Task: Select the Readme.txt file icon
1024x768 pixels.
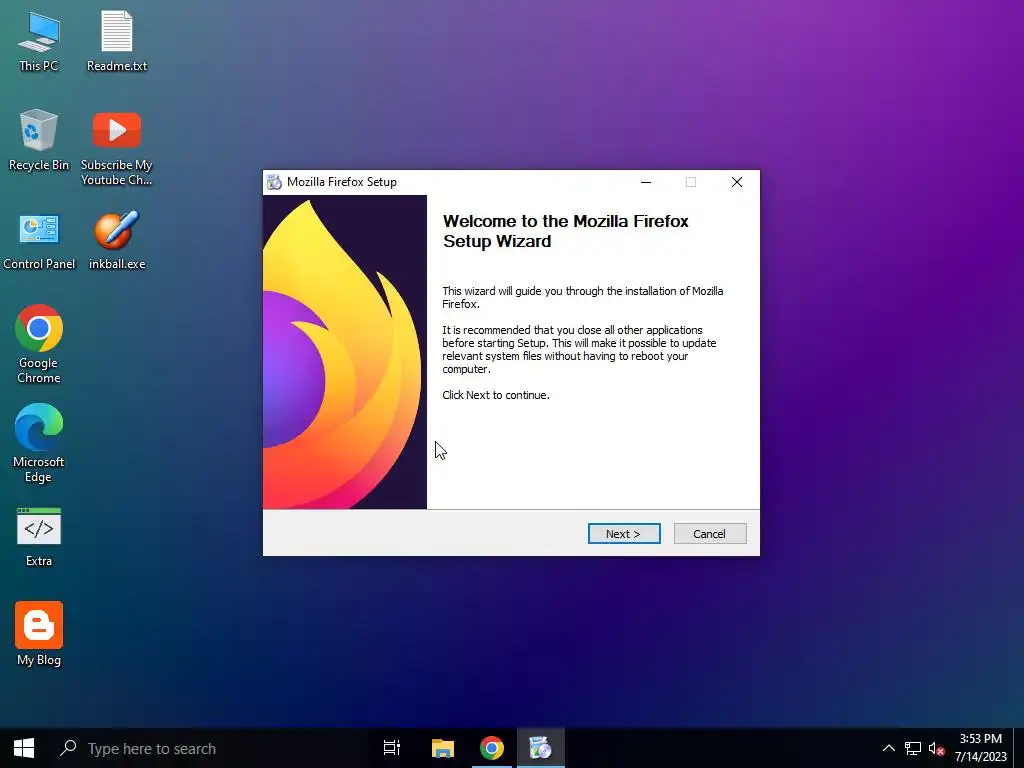Action: tap(117, 41)
